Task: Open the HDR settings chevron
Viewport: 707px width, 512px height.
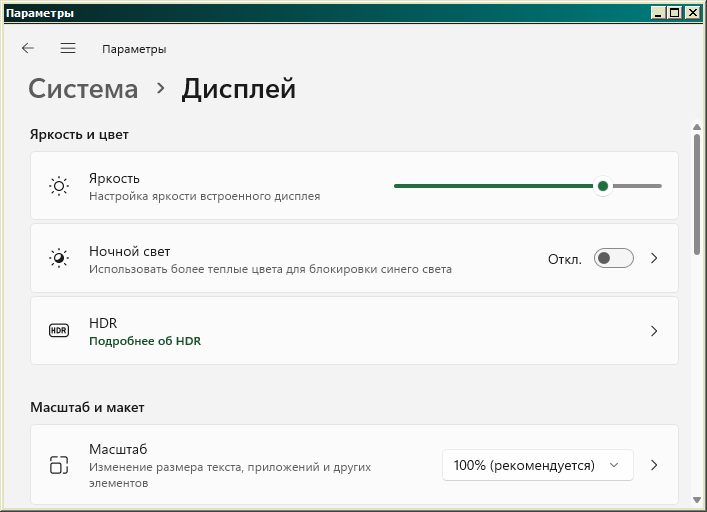Action: [654, 331]
